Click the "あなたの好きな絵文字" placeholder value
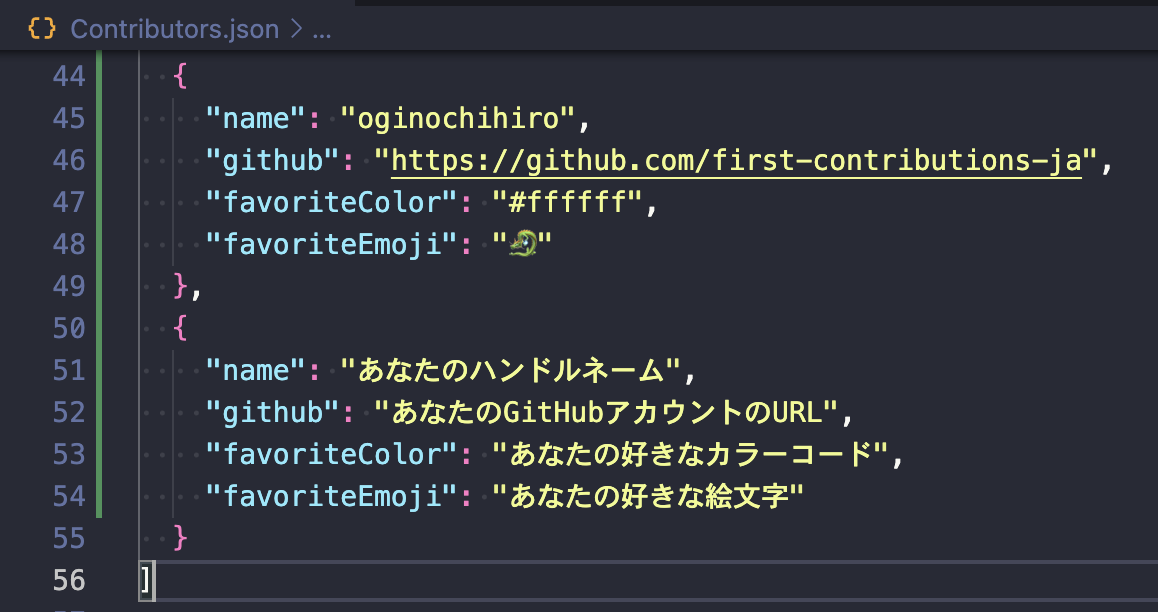This screenshot has width=1158, height=612. coord(648,496)
